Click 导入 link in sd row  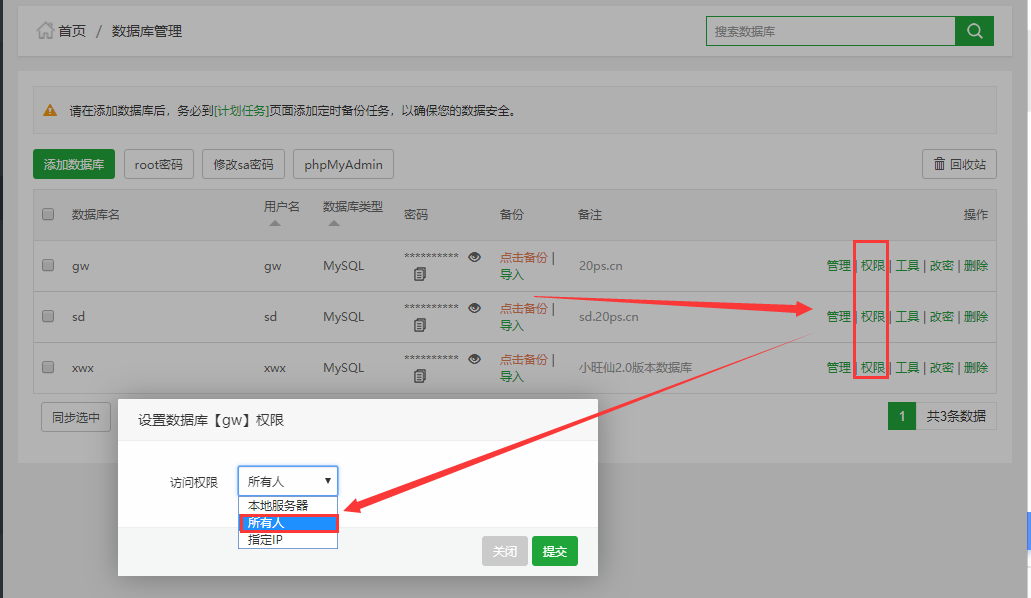512,325
